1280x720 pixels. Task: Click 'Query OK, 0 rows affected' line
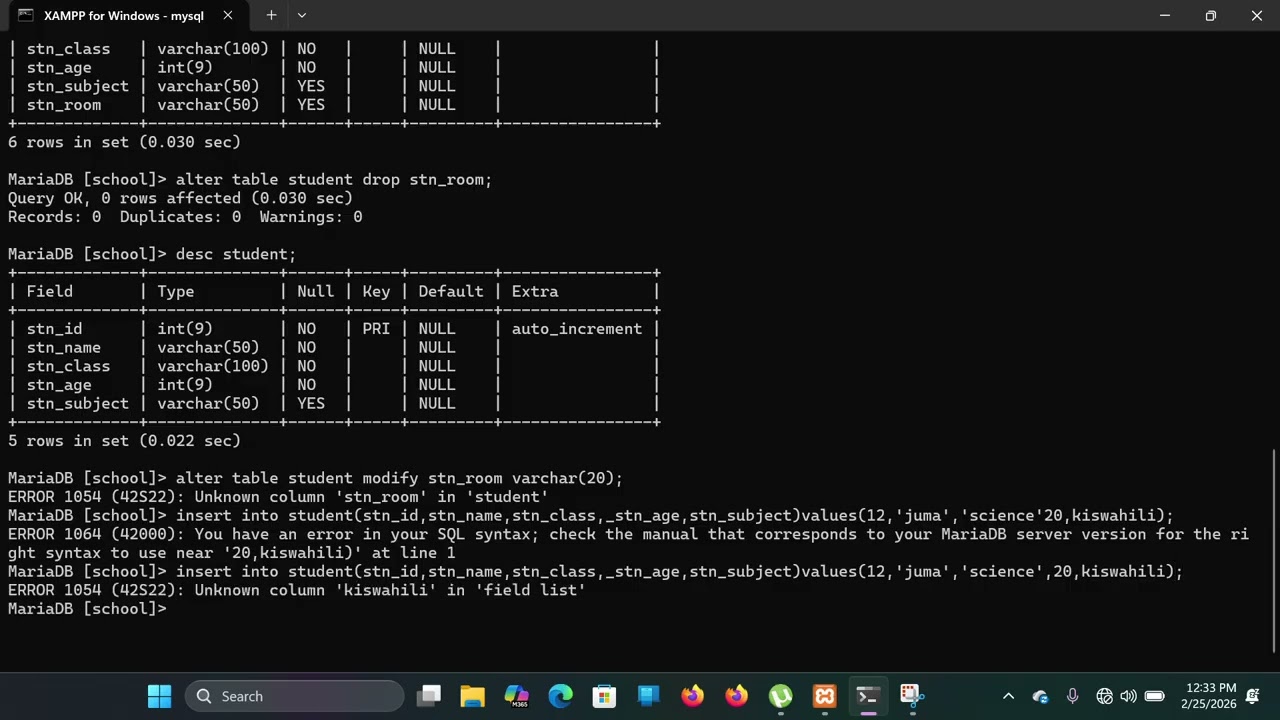(x=180, y=198)
